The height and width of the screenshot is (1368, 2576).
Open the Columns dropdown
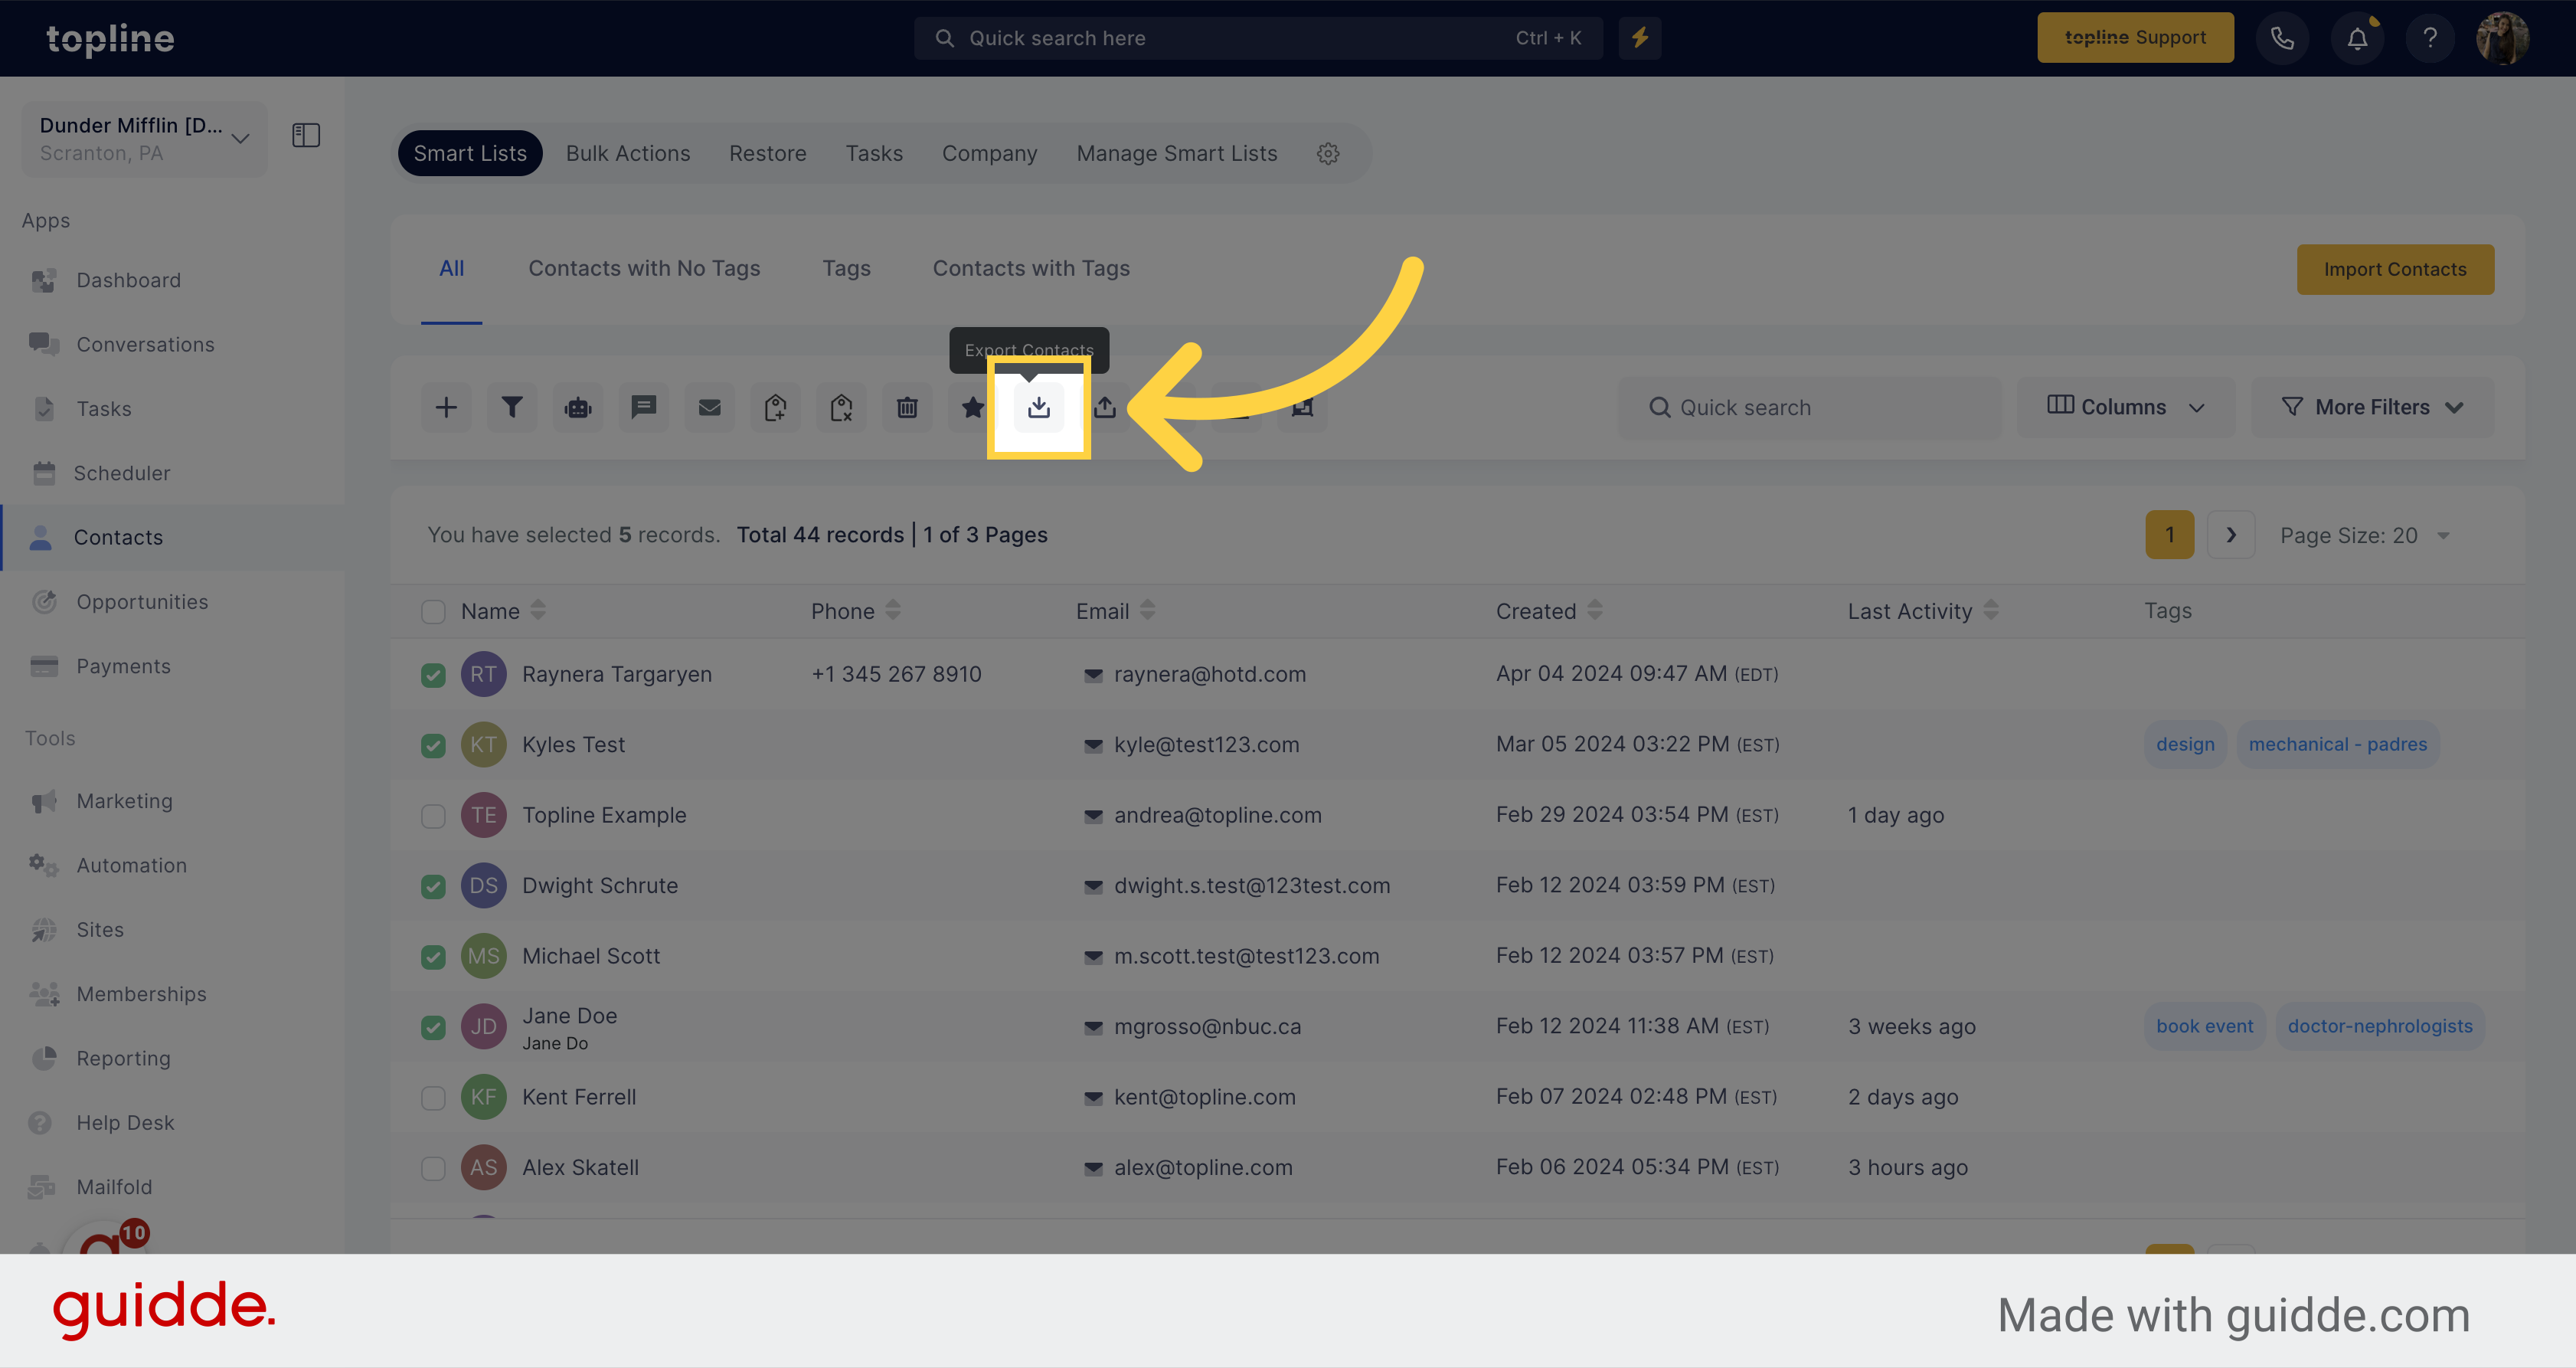coord(2126,407)
